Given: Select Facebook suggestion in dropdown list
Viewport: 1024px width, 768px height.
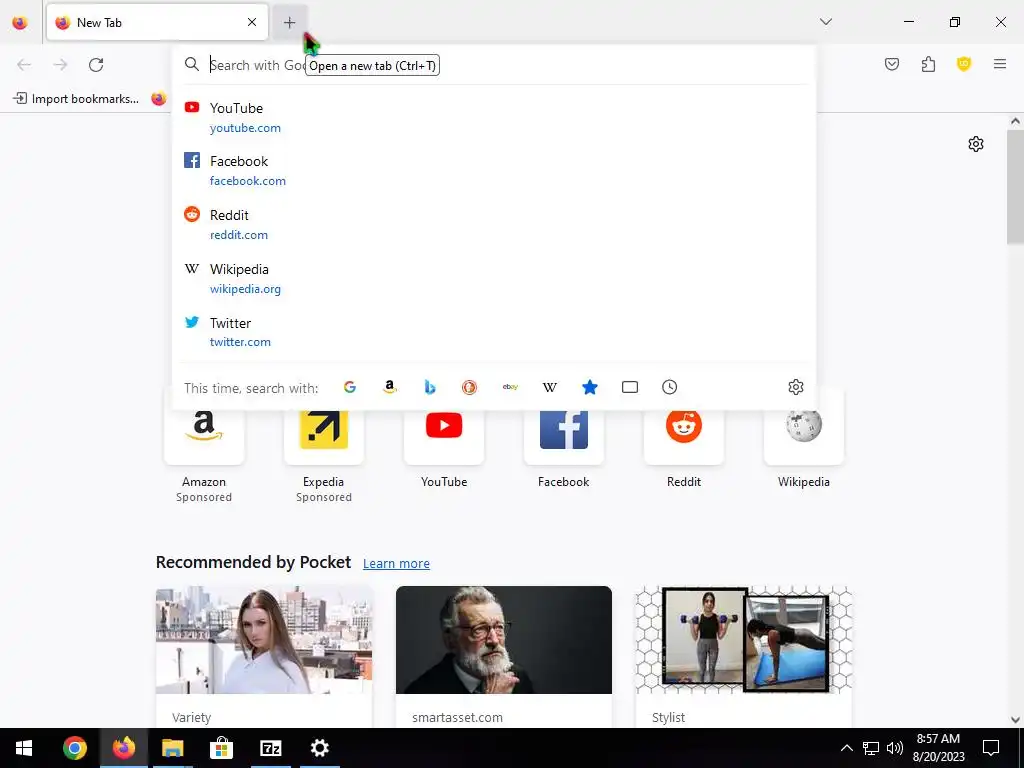Looking at the screenshot, I should coord(494,170).
